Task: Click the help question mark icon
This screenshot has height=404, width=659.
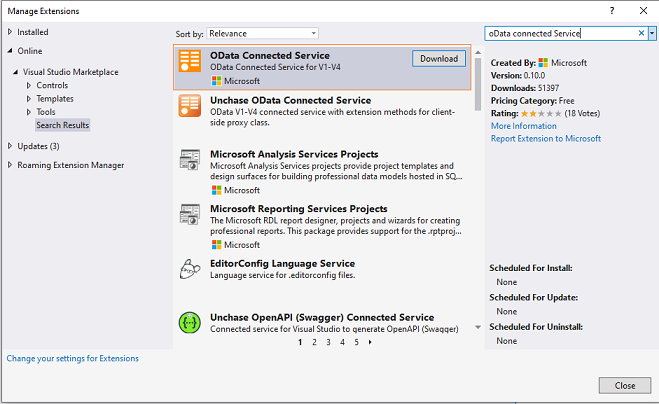Action: (x=612, y=10)
